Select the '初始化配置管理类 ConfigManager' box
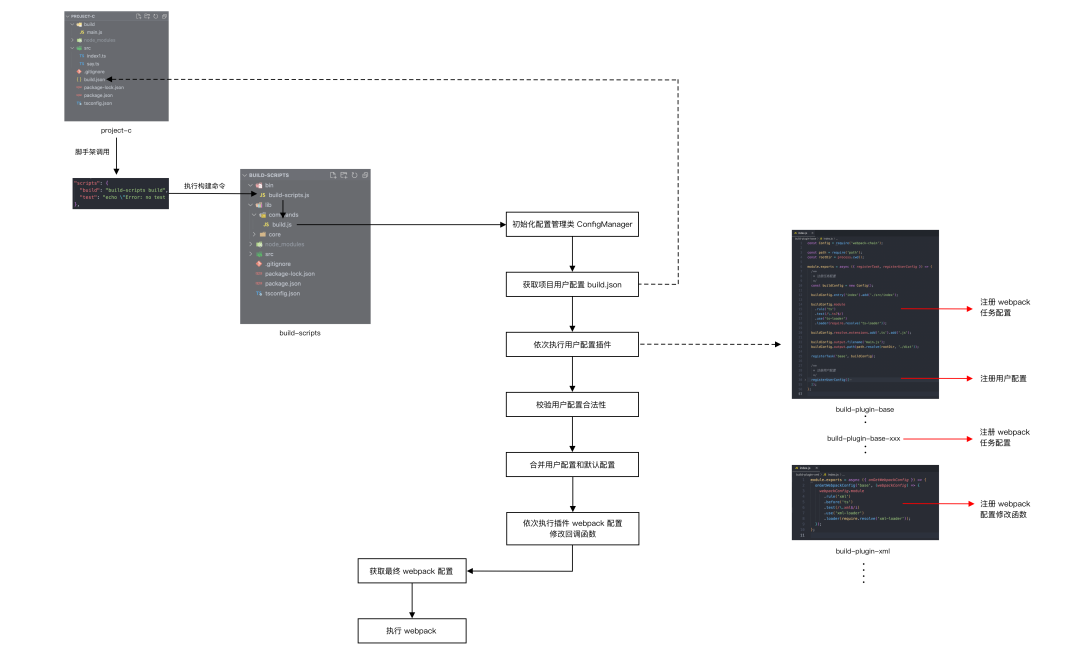The width and height of the screenshot is (1080, 665). (572, 224)
